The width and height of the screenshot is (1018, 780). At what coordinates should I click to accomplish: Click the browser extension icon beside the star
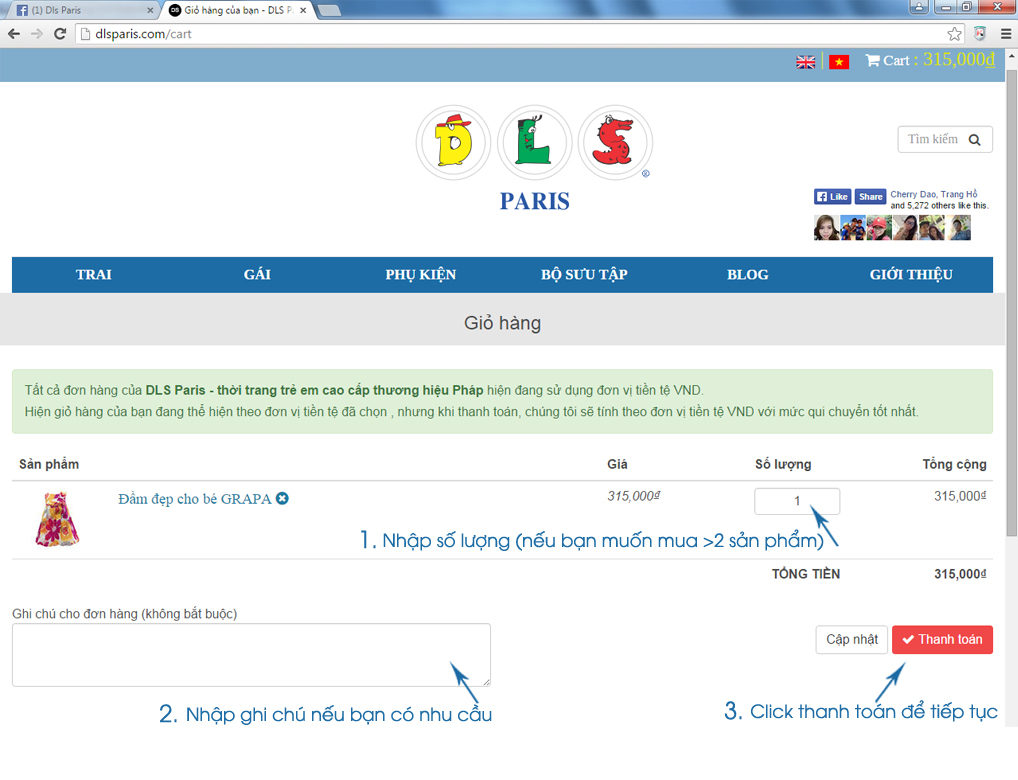point(980,34)
